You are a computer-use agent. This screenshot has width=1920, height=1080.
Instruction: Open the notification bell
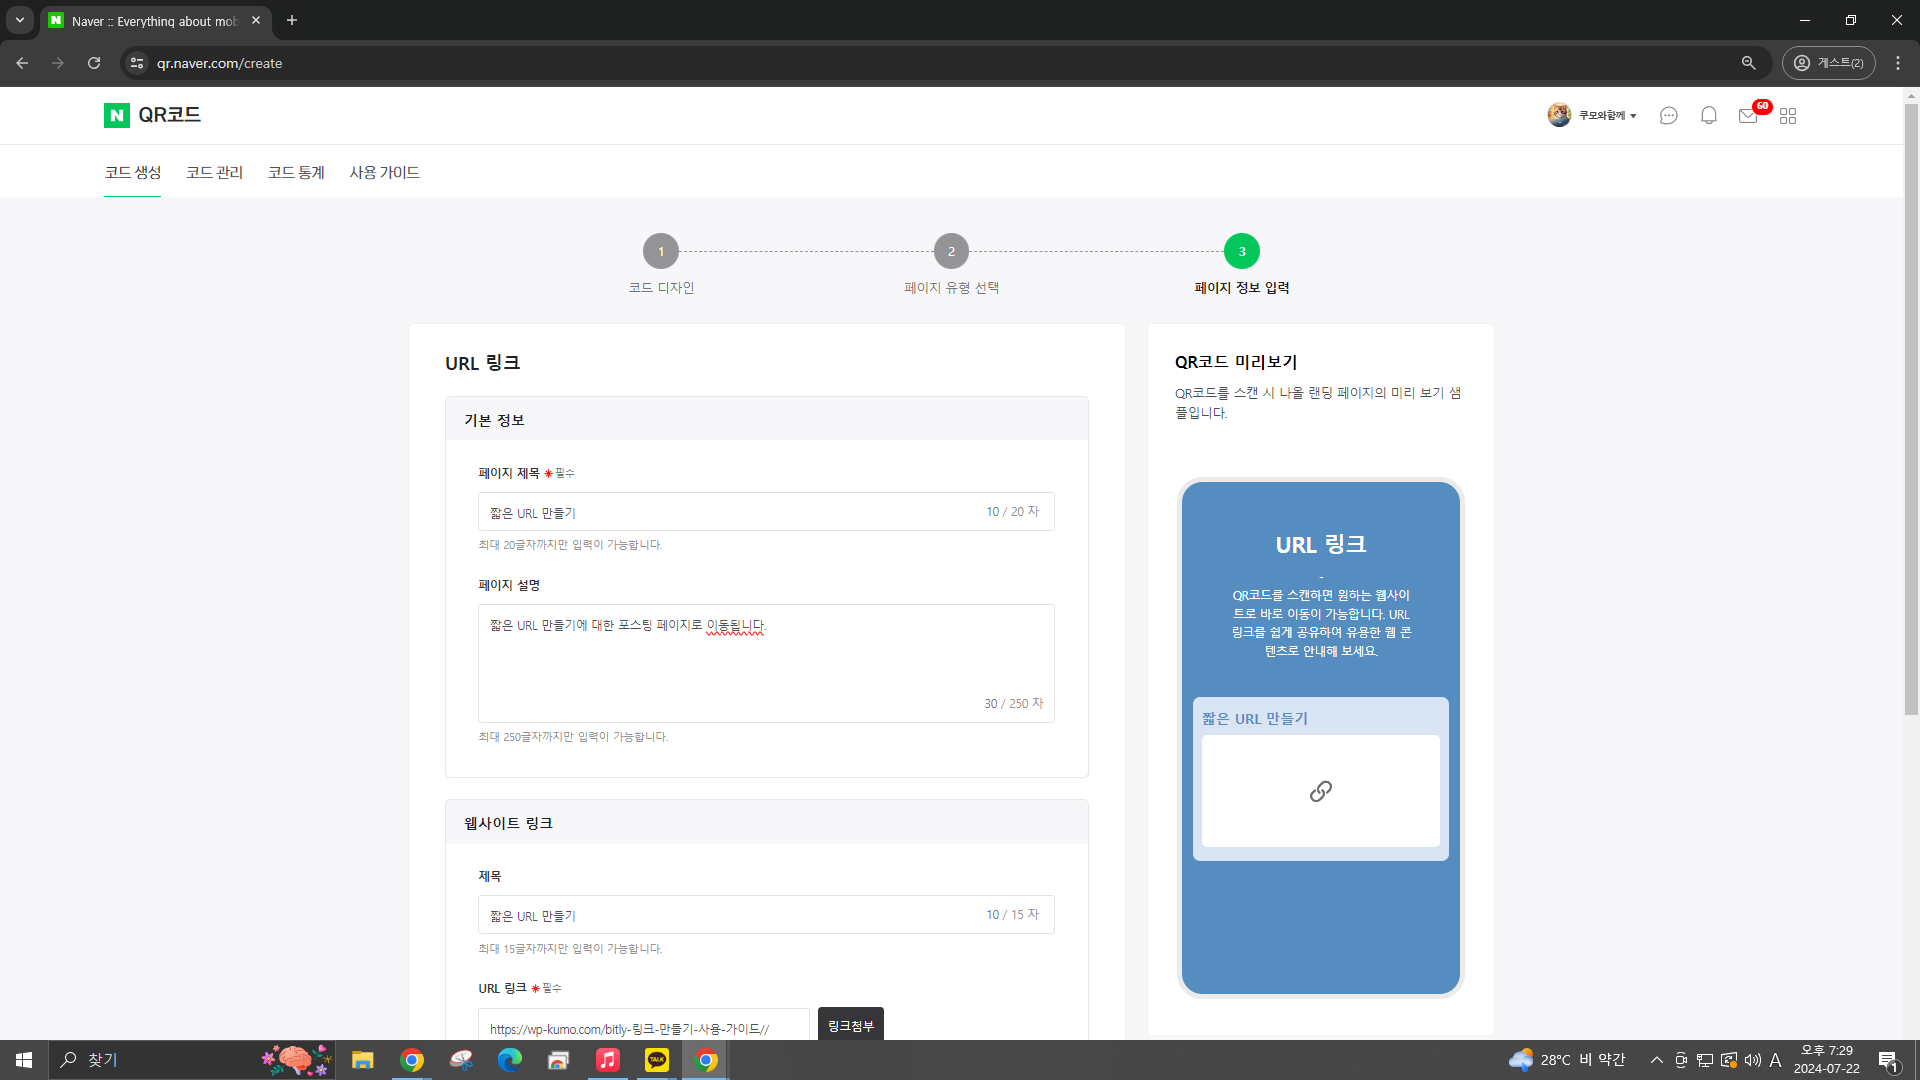1708,115
